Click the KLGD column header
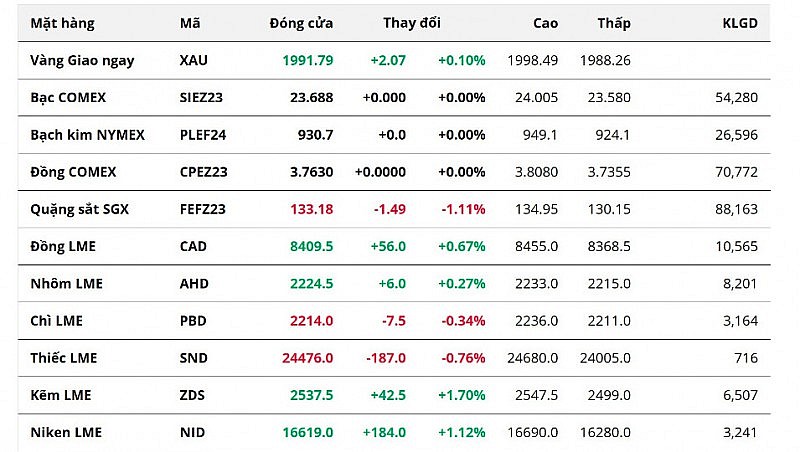This screenshot has width=800, height=452. [x=740, y=23]
